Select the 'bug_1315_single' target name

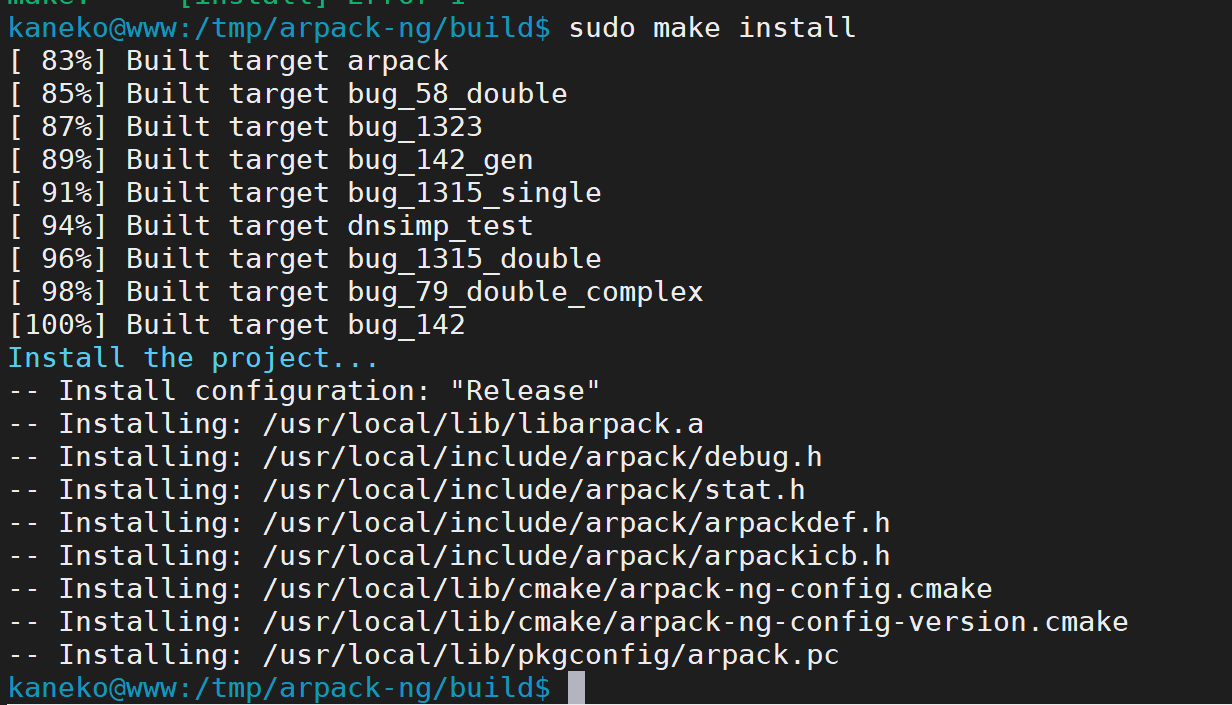coord(474,192)
